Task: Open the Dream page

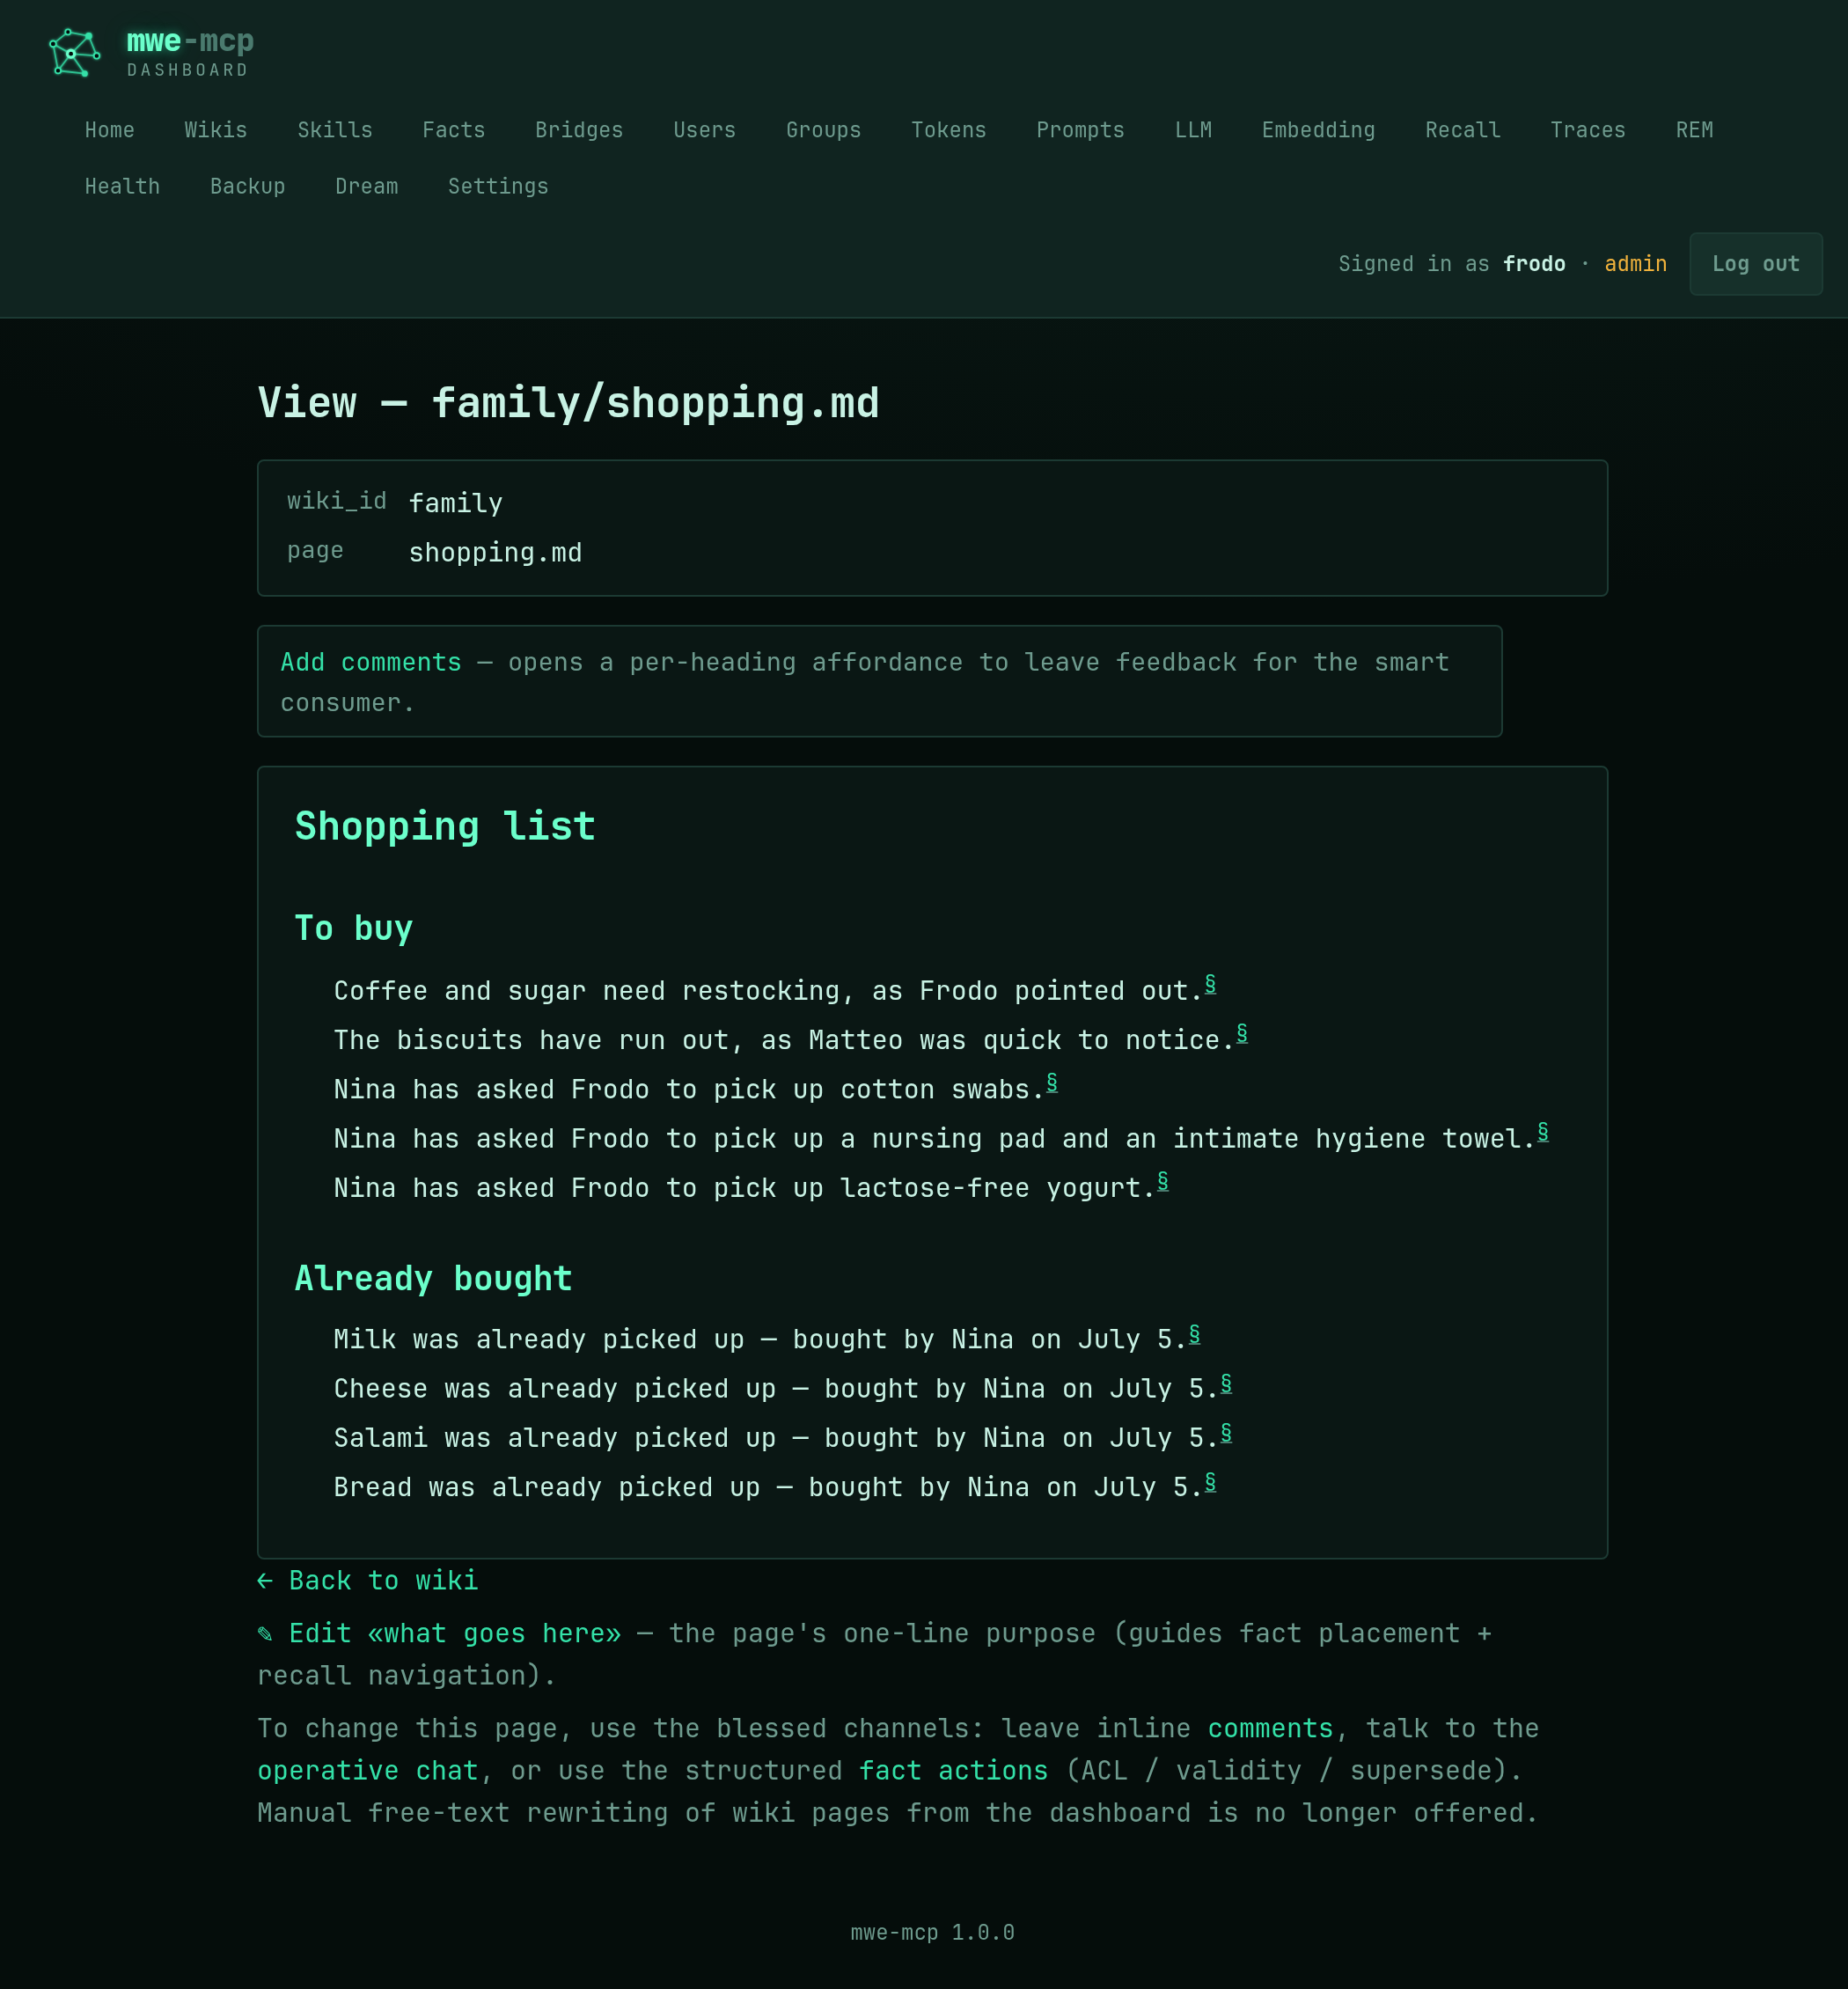Action: (x=366, y=186)
